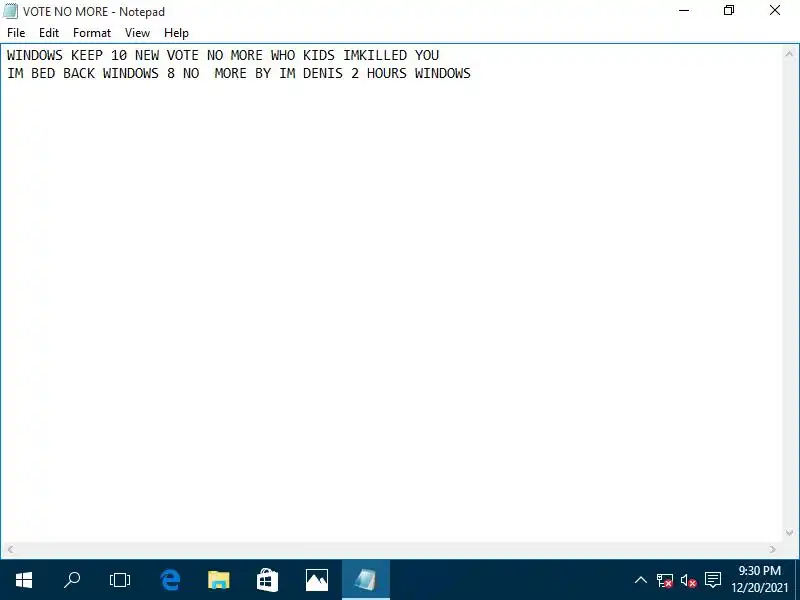Viewport: 800px width, 600px height.
Task: Click the horizontal scrollbar right arrow
Action: tap(772, 549)
